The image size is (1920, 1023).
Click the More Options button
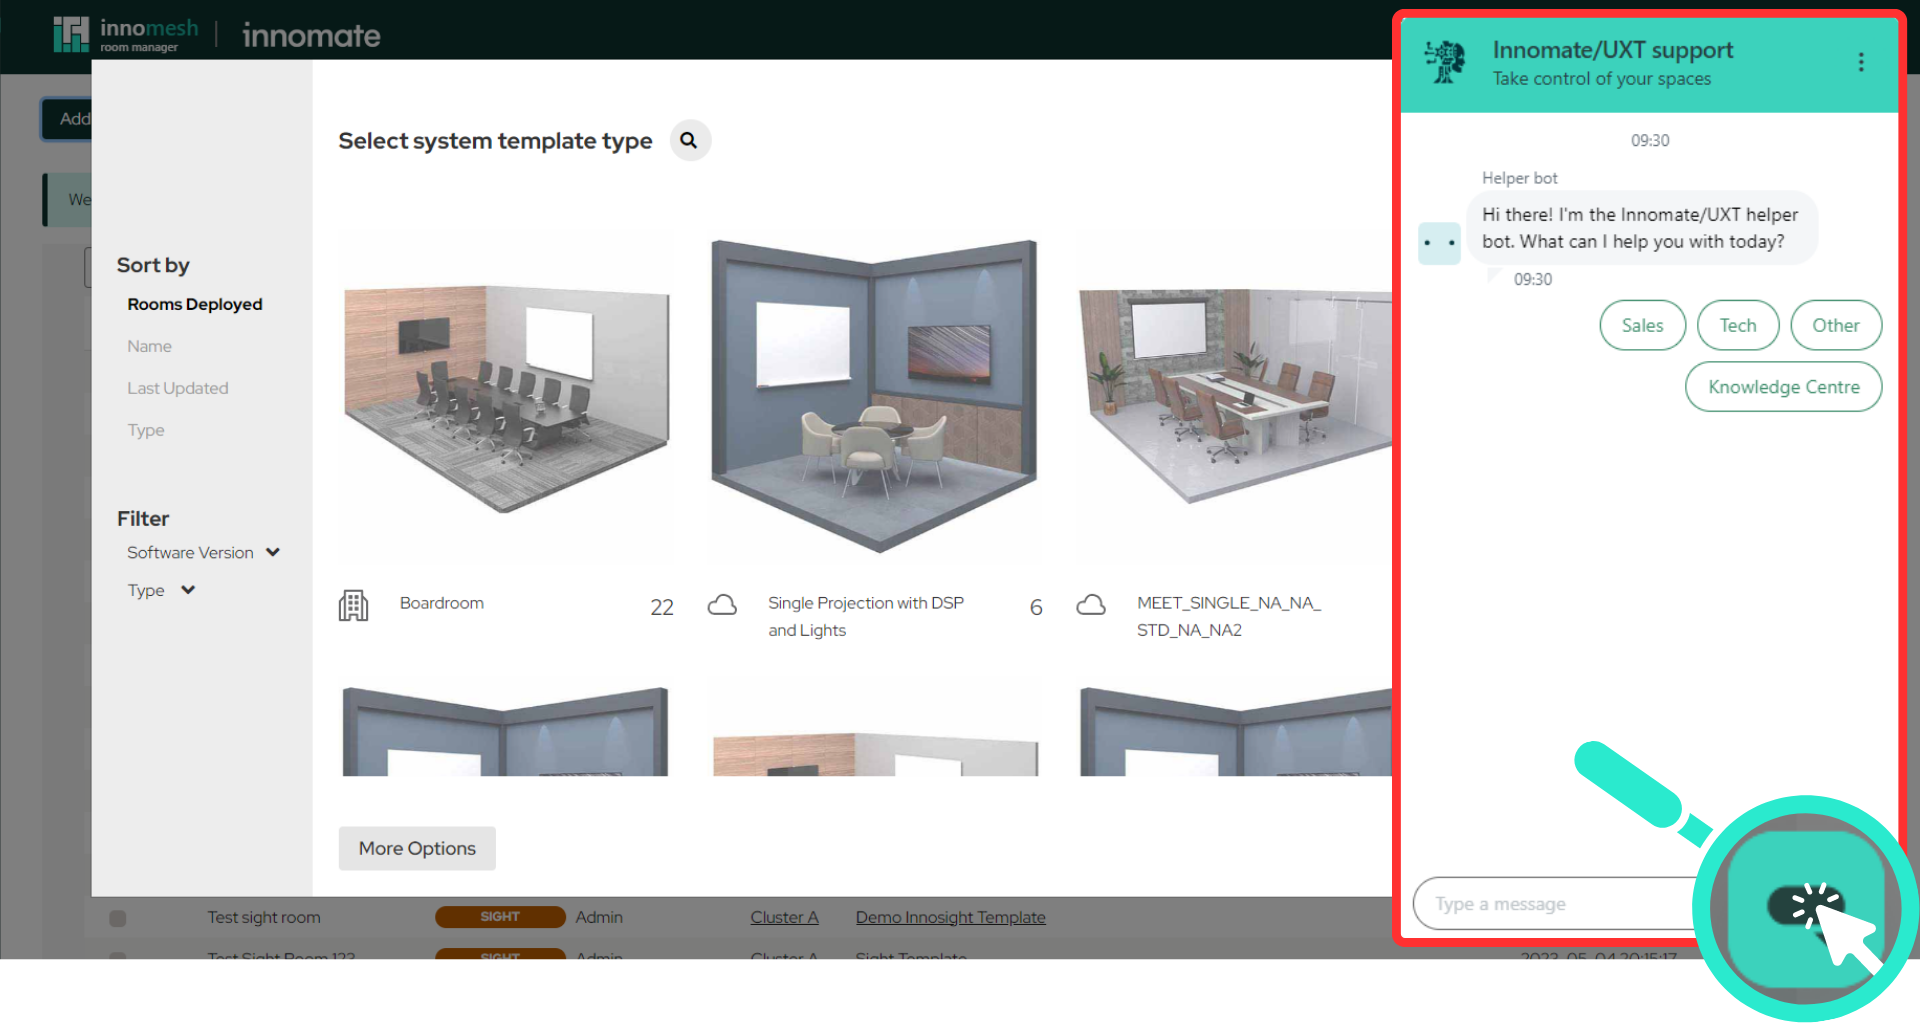(417, 848)
